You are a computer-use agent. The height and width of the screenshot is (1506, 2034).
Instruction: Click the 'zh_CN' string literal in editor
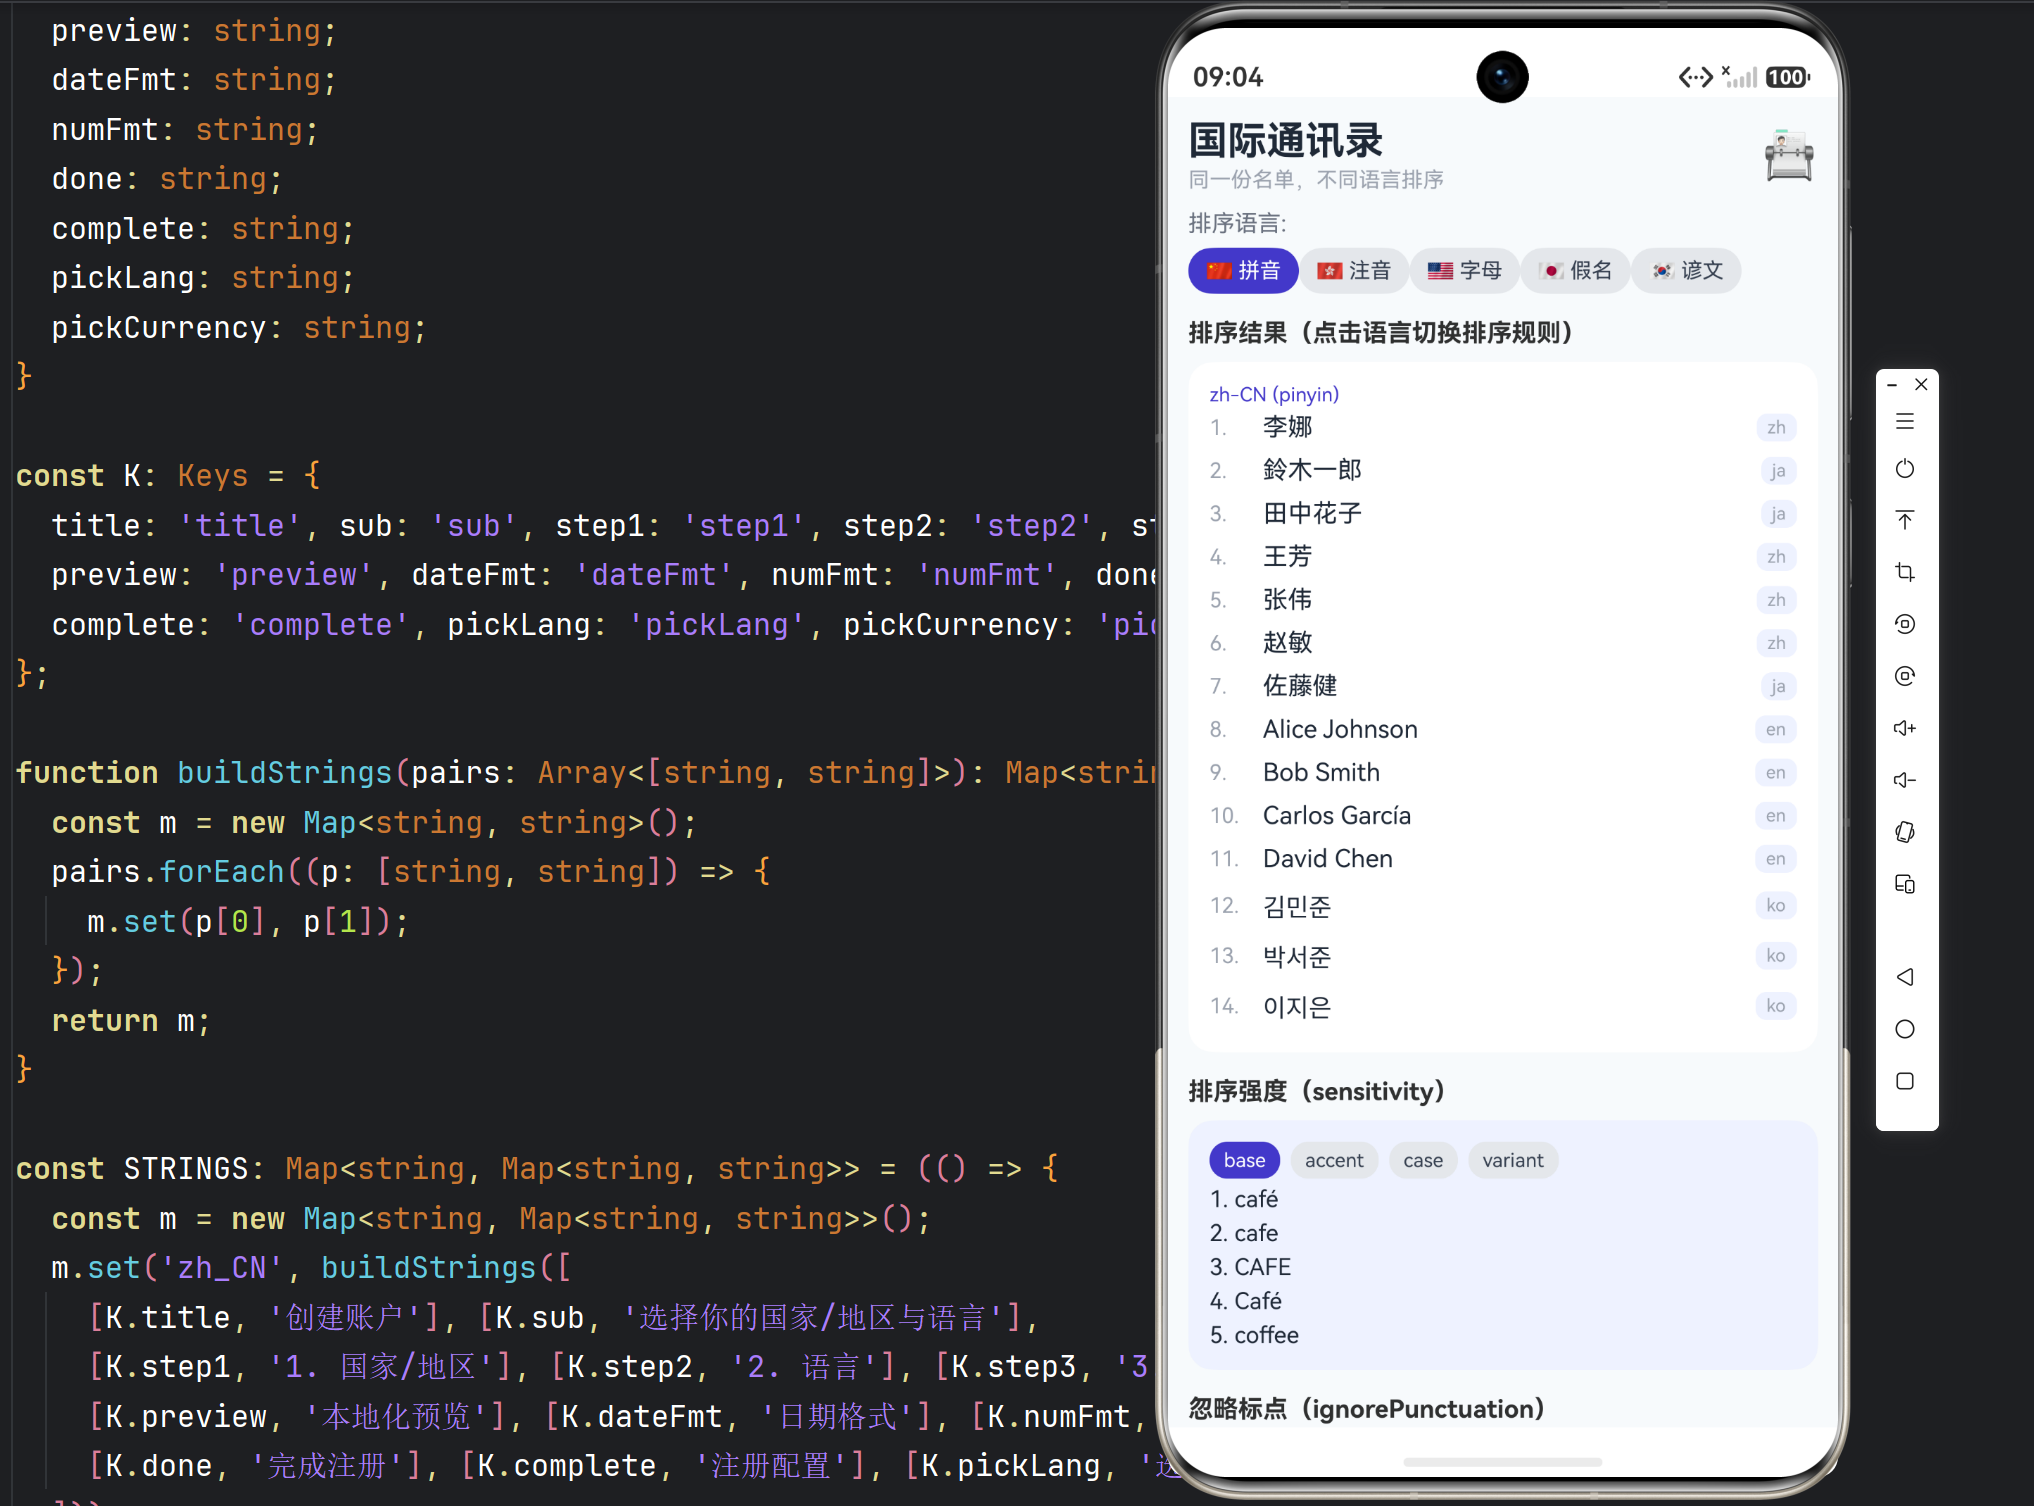(x=222, y=1267)
